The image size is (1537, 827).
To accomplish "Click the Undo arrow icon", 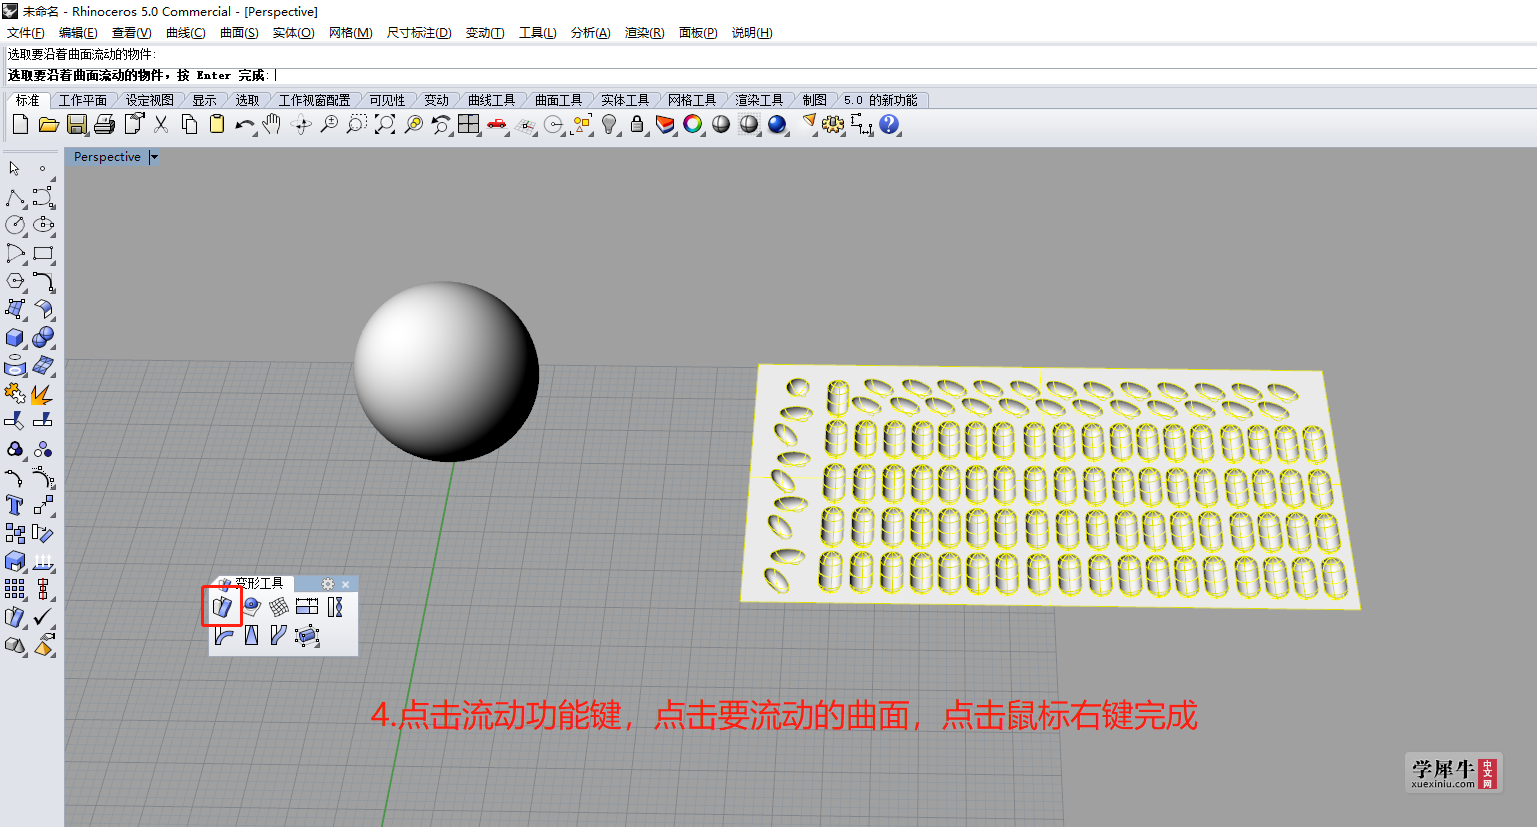I will click(x=245, y=124).
